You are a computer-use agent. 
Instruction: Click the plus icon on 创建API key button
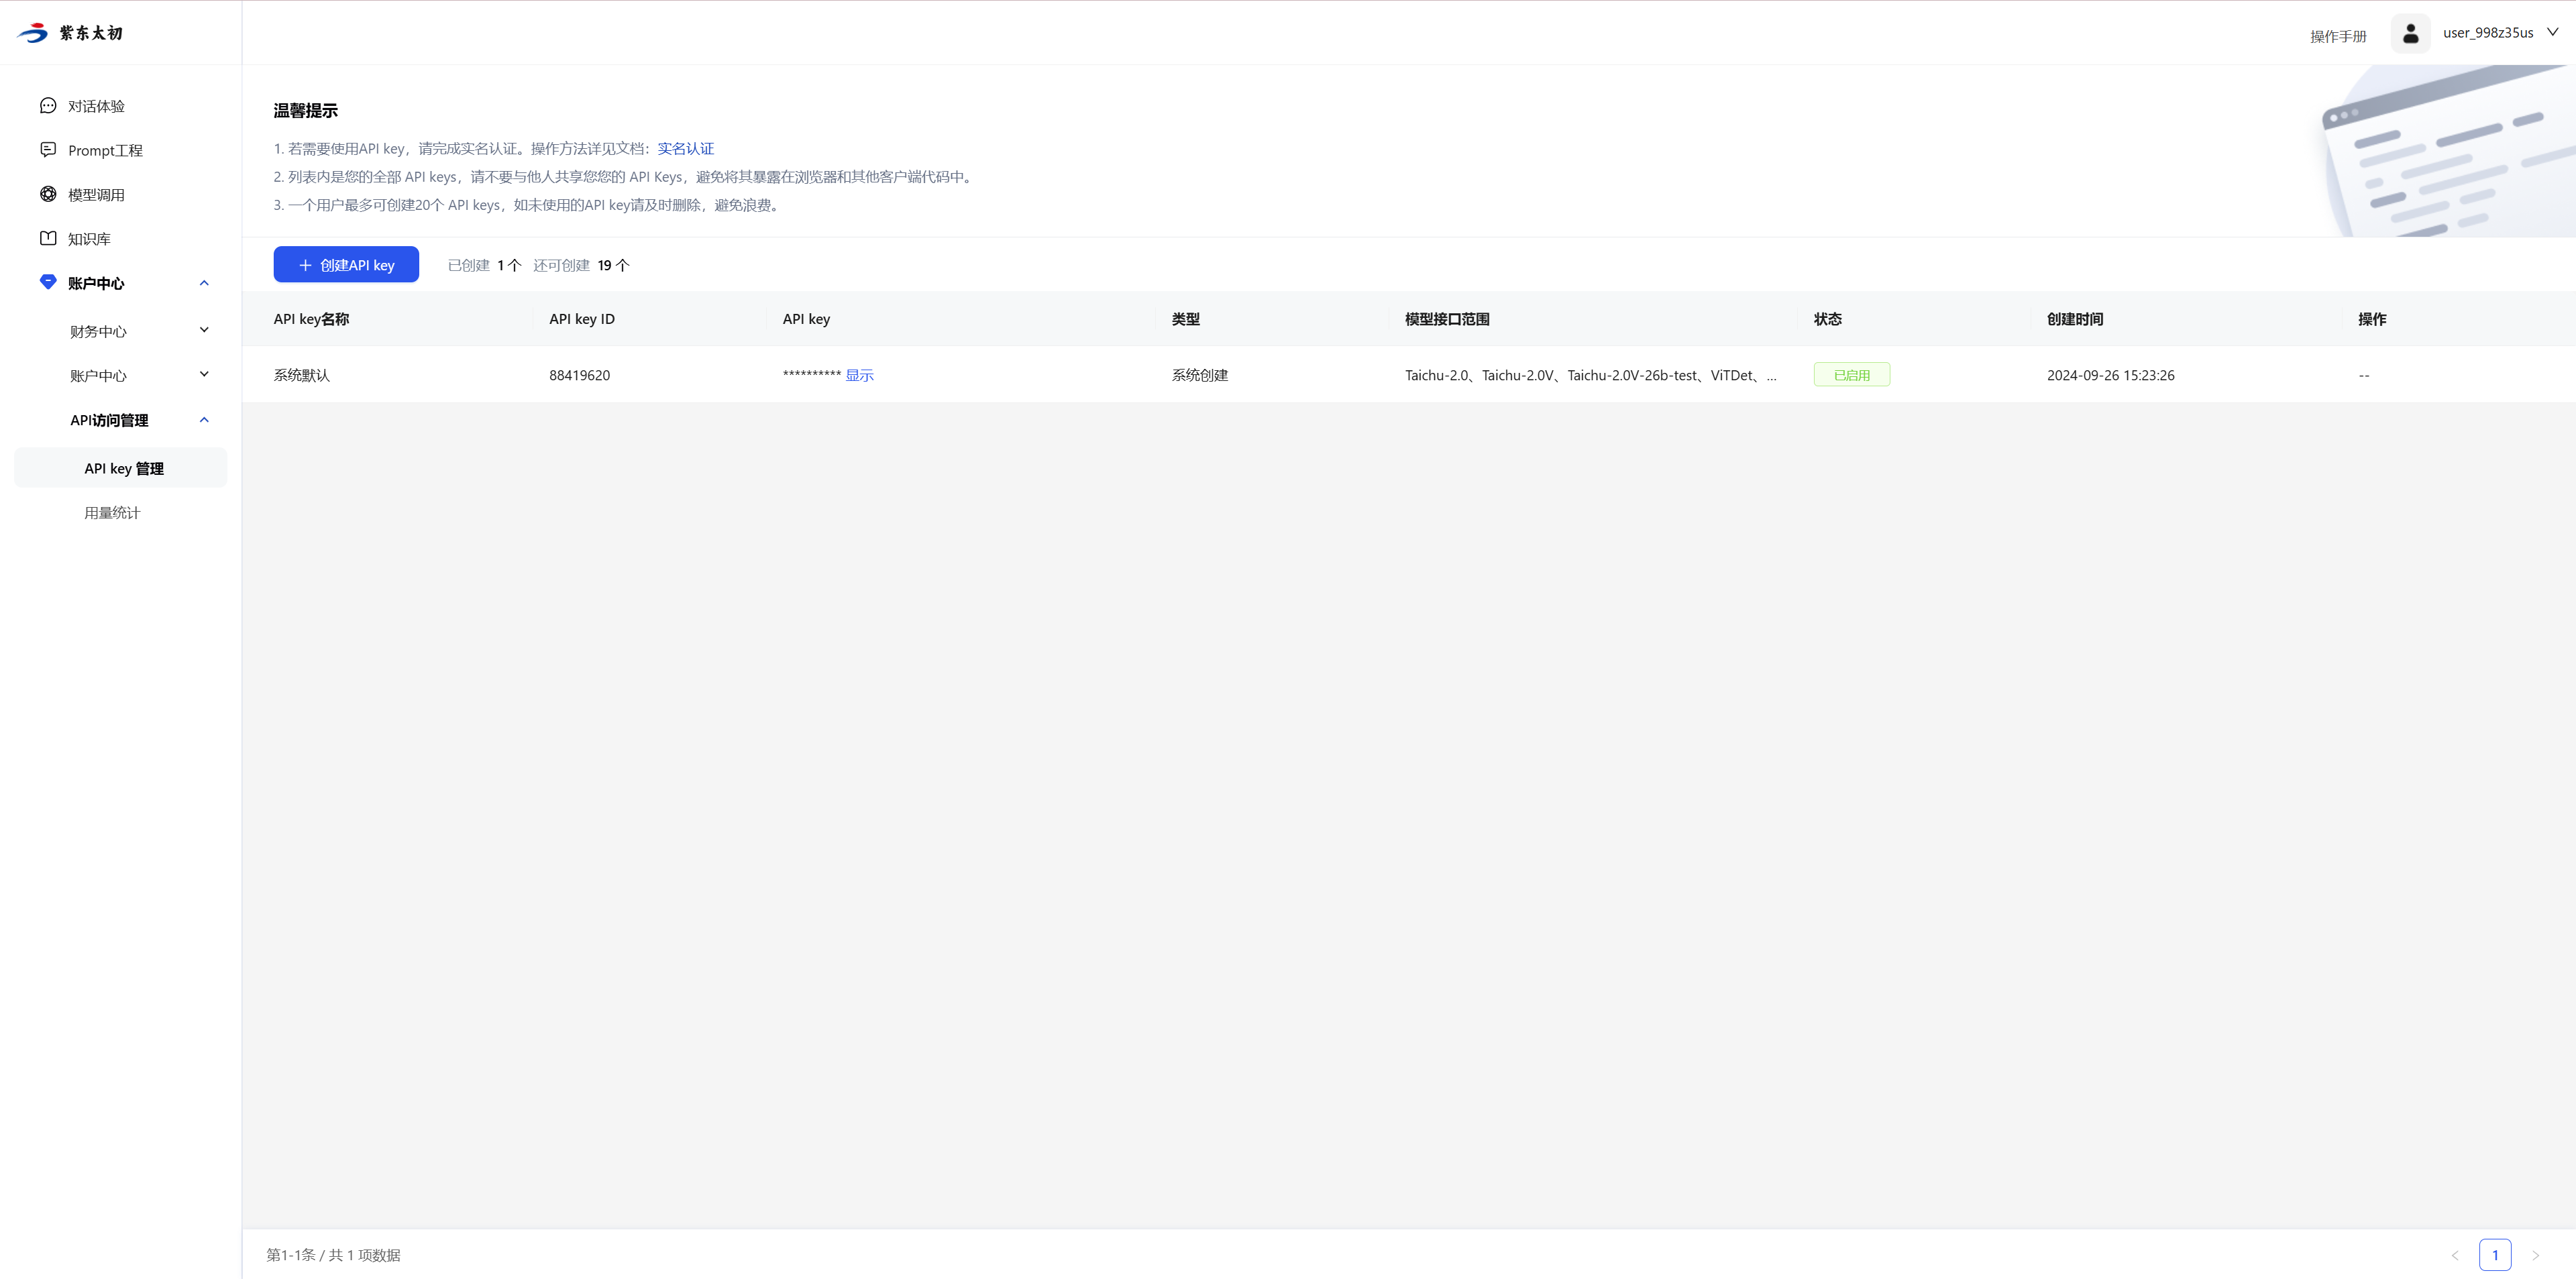pyautogui.click(x=305, y=265)
